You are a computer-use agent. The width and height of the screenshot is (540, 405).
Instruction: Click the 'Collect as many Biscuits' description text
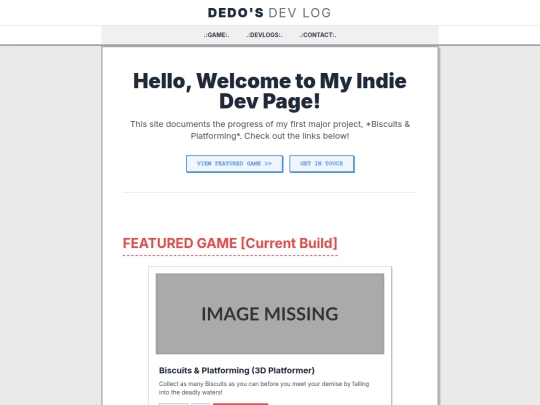click(x=264, y=388)
